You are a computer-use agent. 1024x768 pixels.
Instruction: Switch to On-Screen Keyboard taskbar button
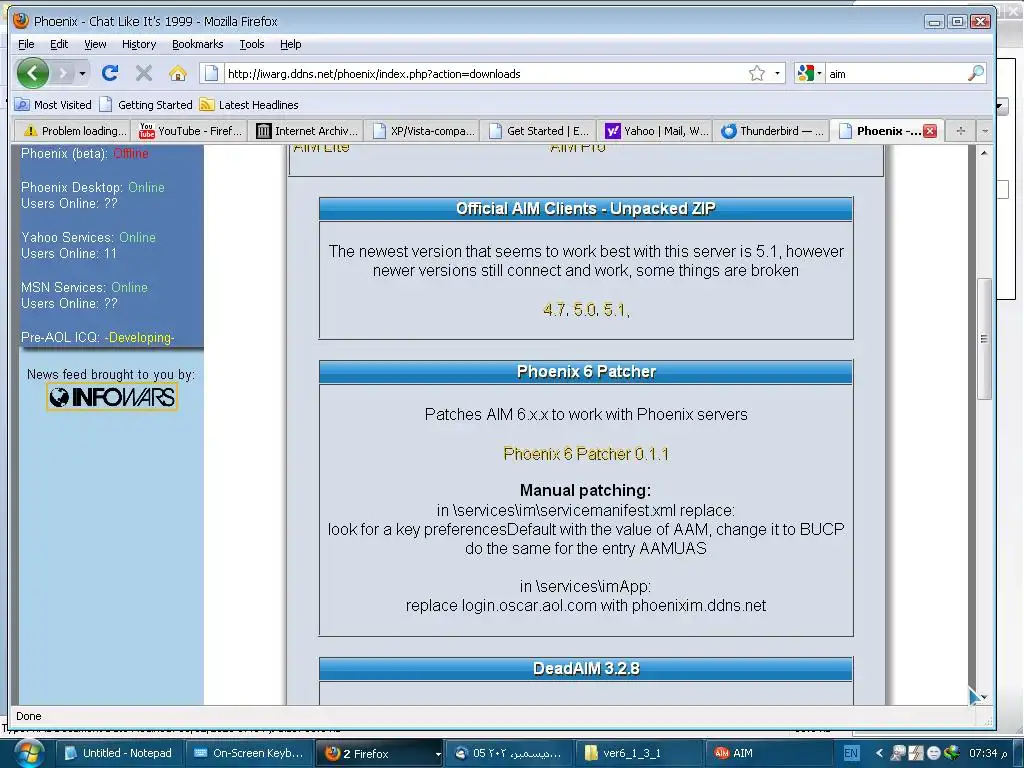(249, 753)
